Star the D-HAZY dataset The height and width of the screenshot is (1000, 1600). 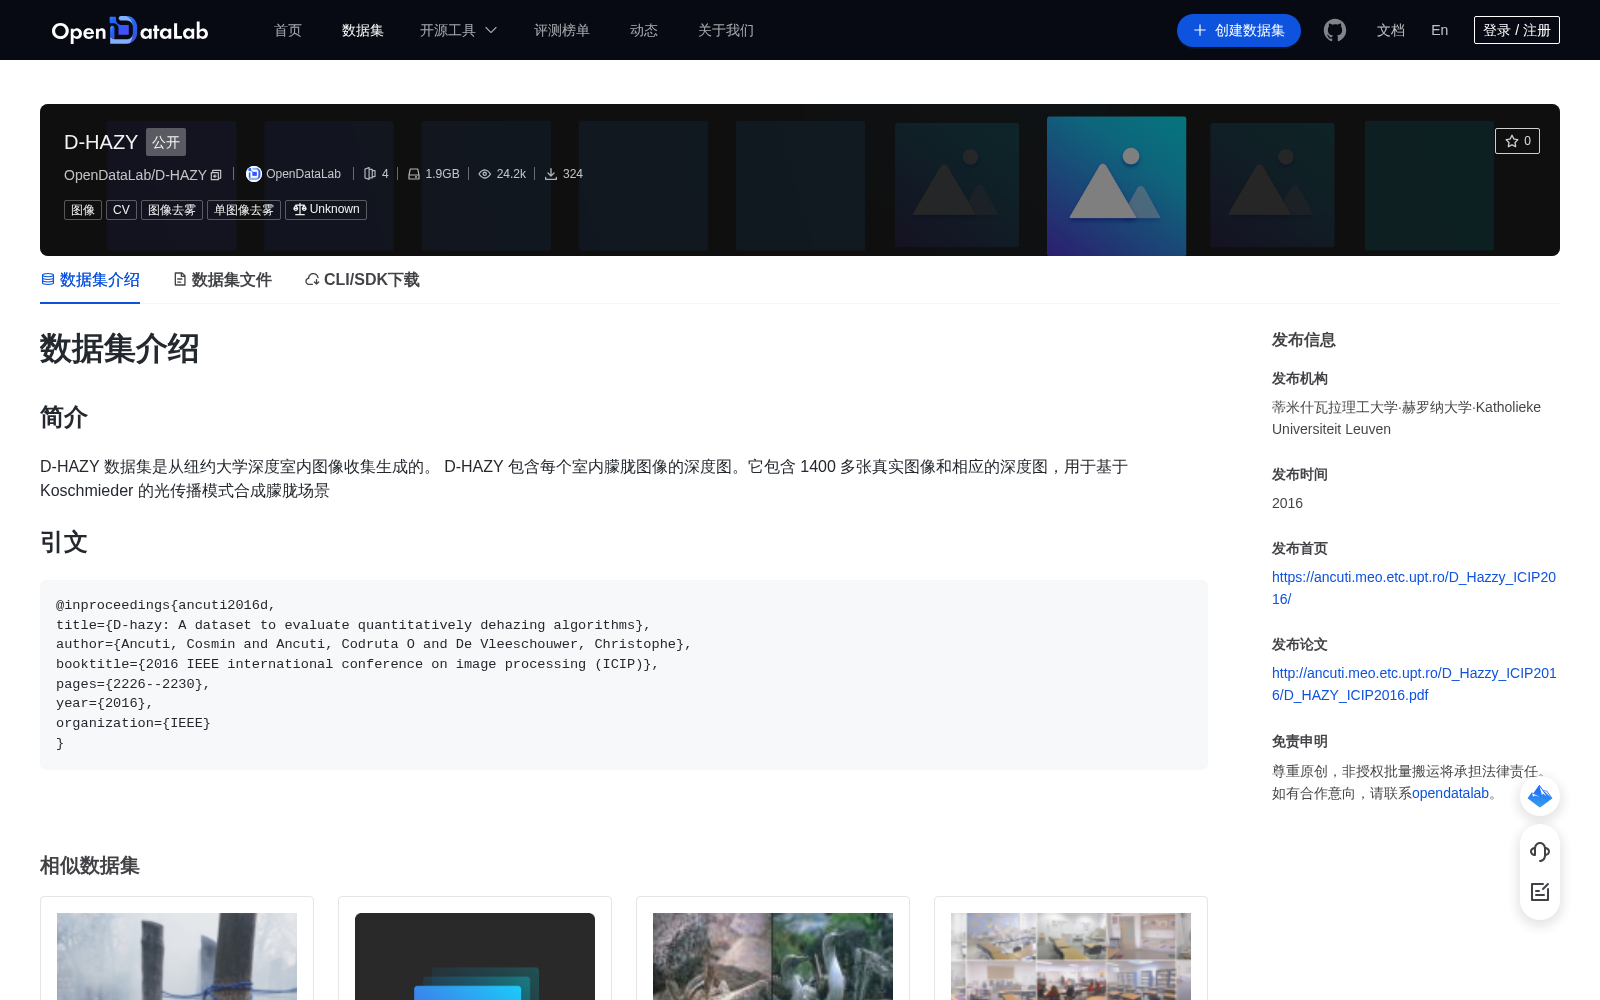coord(1517,141)
